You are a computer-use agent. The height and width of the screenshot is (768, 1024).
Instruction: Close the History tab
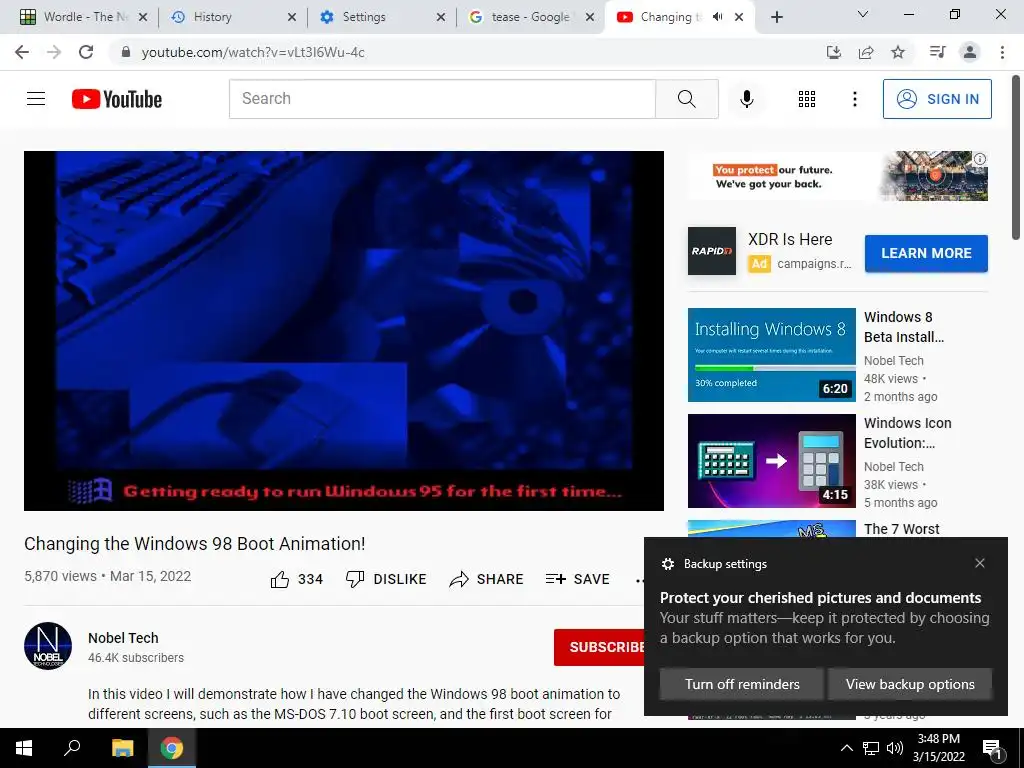click(x=292, y=17)
